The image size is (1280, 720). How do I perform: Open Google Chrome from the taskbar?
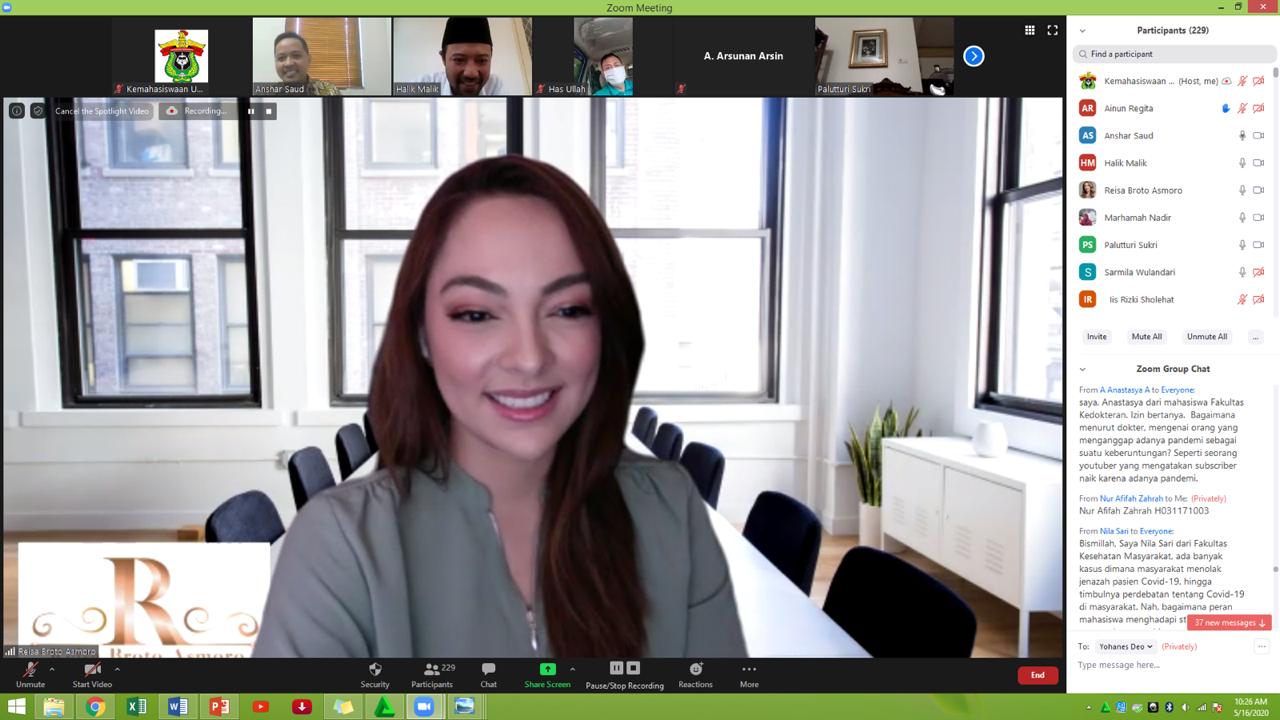click(x=95, y=707)
